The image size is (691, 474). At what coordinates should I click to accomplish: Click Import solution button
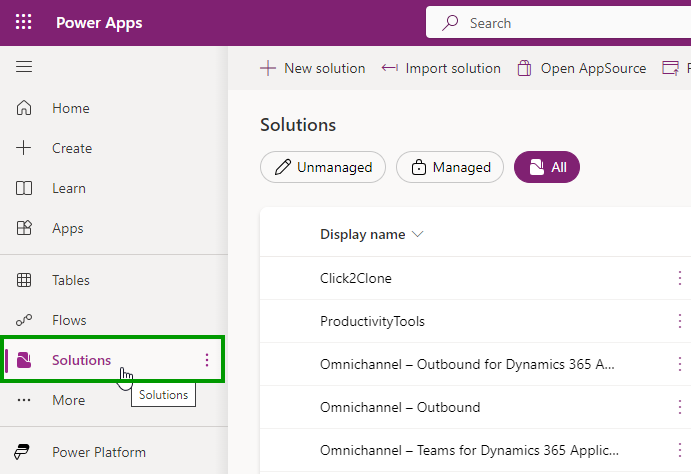coord(441,68)
